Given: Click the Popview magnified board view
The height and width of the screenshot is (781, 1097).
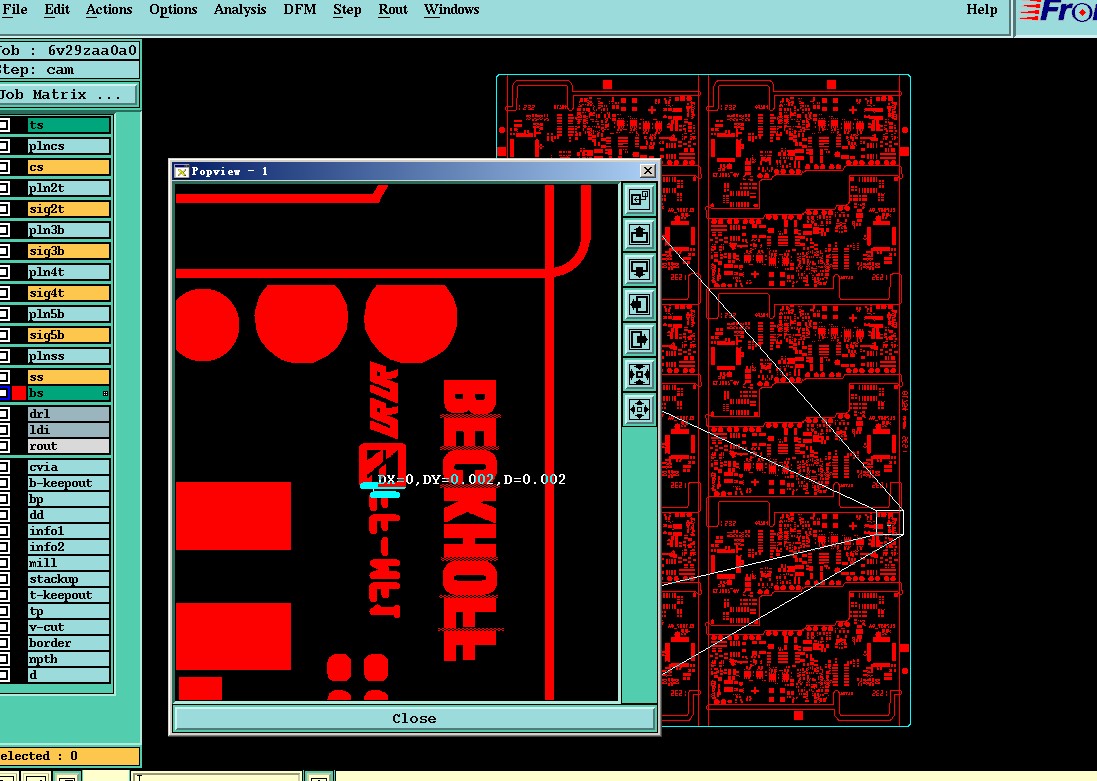Looking at the screenshot, I should point(397,442).
